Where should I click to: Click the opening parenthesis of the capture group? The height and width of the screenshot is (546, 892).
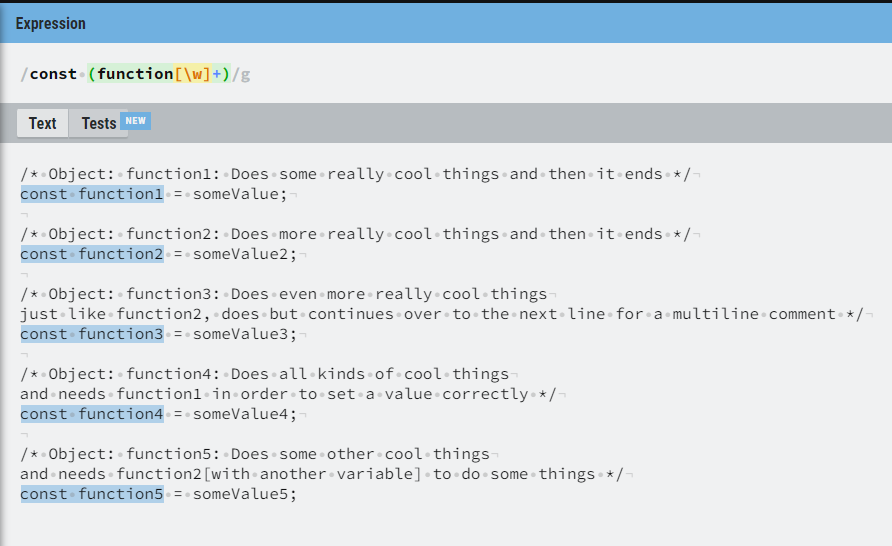pos(92,74)
